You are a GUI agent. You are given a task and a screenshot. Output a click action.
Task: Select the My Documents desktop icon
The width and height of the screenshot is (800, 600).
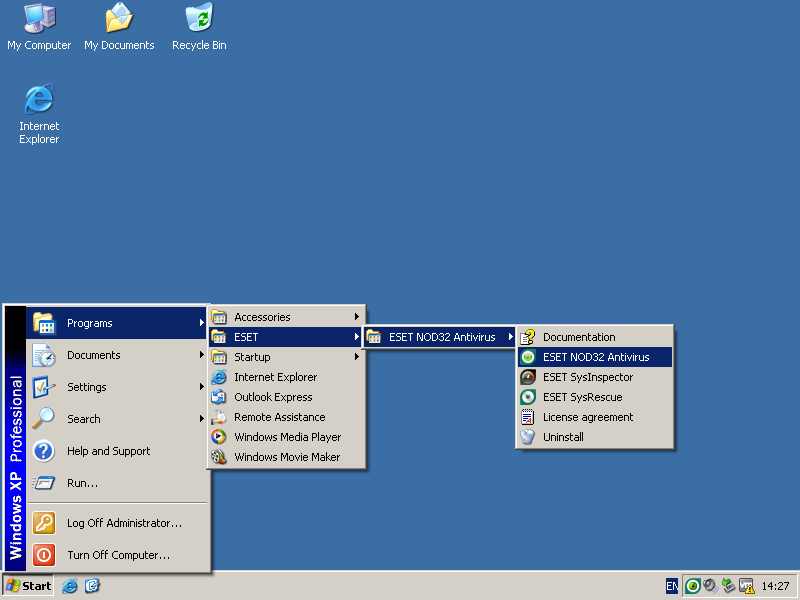[x=119, y=27]
